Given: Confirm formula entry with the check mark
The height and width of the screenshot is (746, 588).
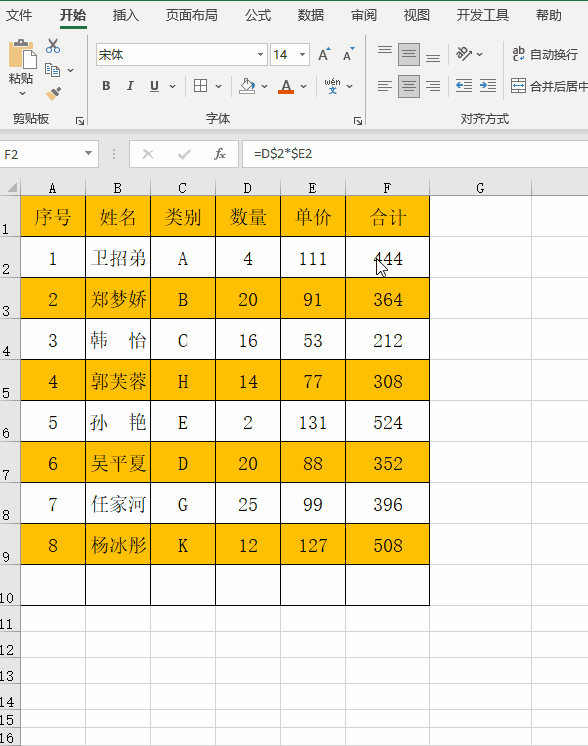Looking at the screenshot, I should coord(184,154).
